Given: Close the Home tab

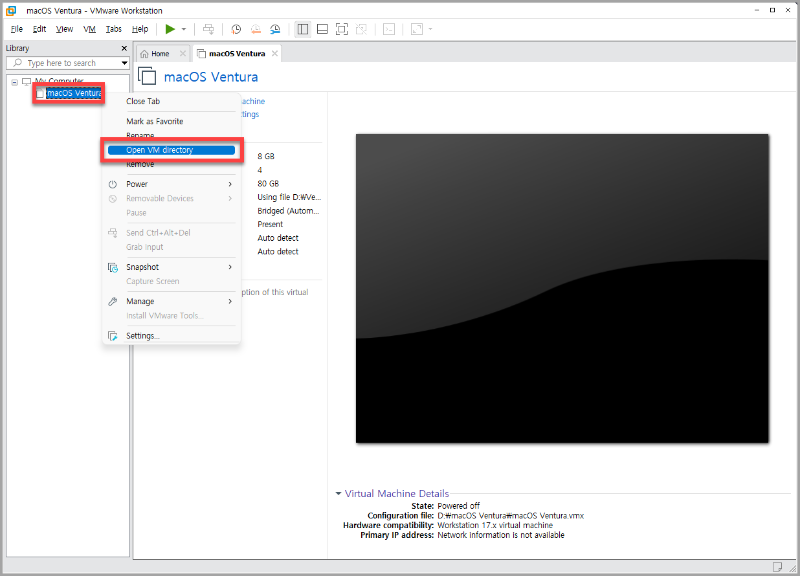Looking at the screenshot, I should [x=183, y=54].
